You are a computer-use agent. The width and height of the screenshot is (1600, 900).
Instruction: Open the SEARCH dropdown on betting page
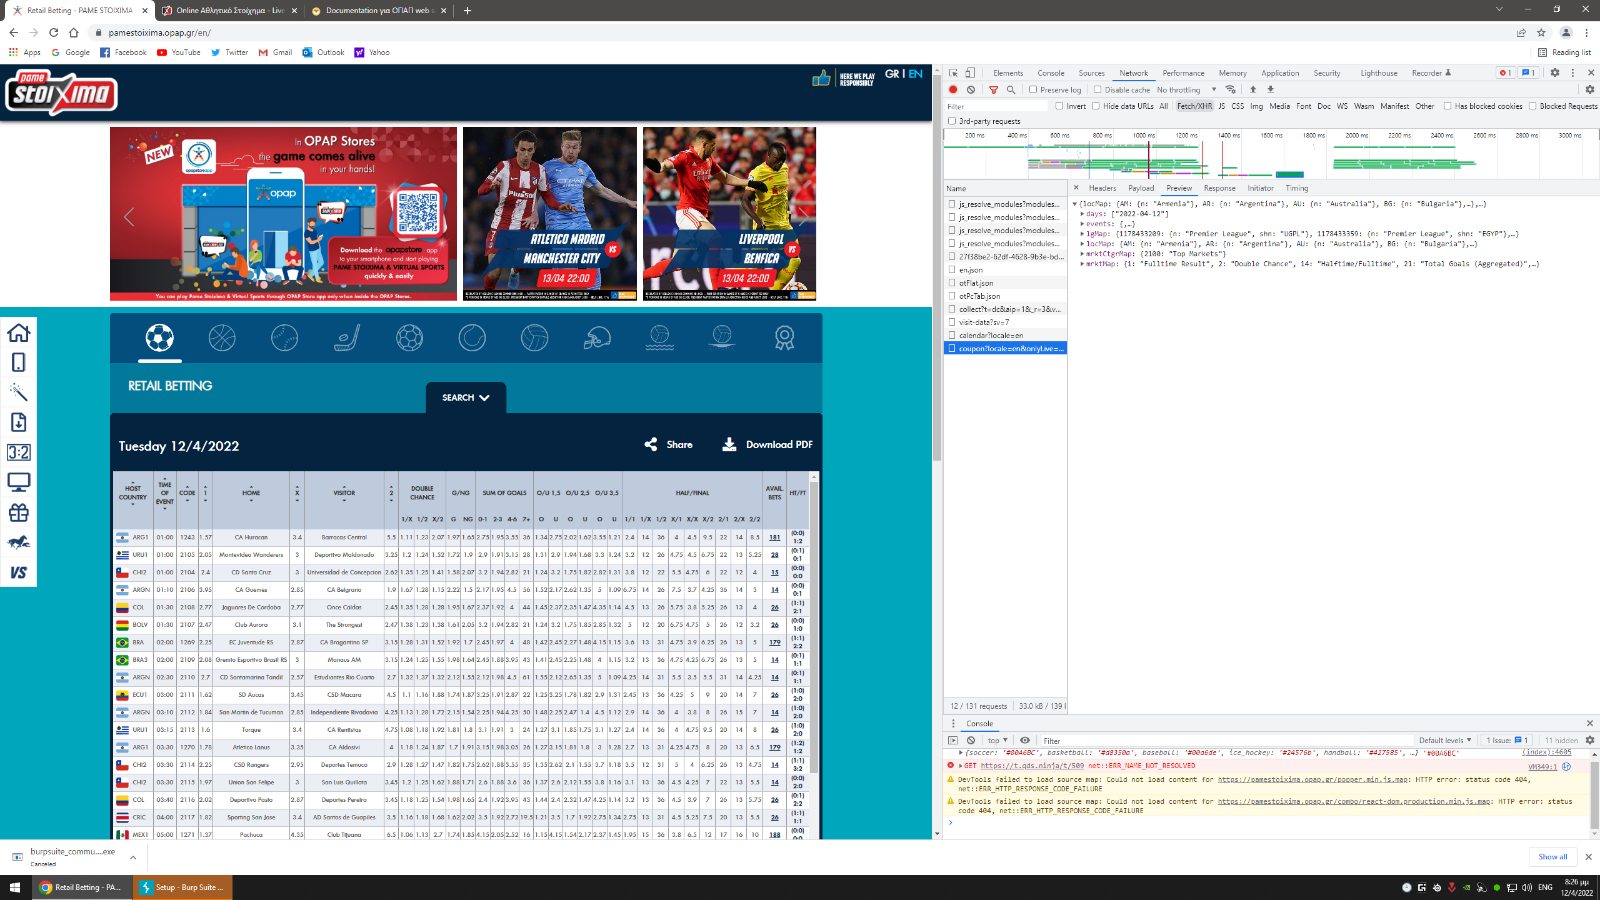(466, 397)
